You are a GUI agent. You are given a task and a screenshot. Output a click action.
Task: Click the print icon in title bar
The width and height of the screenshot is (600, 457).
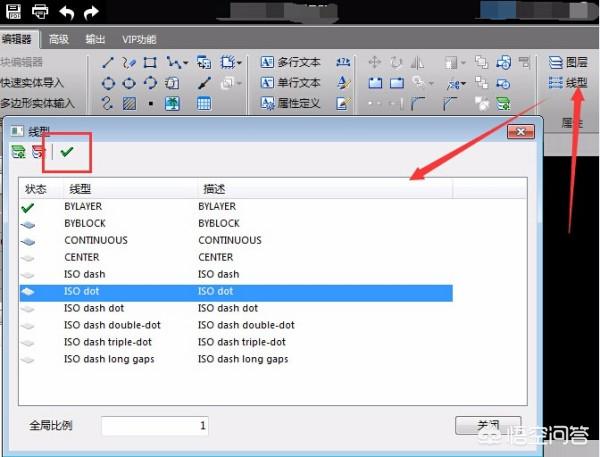(40, 13)
